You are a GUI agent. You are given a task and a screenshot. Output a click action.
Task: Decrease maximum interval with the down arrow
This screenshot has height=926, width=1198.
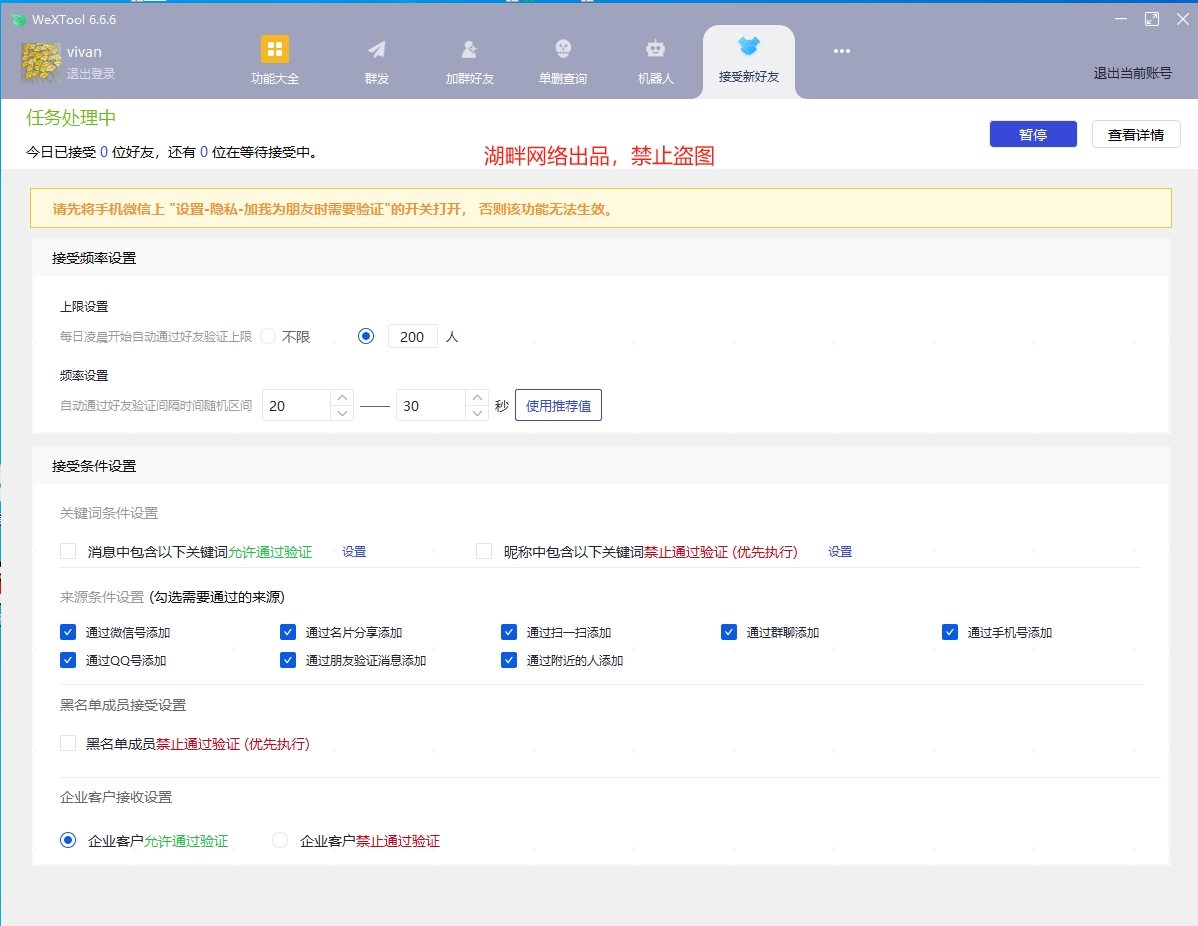[x=478, y=412]
